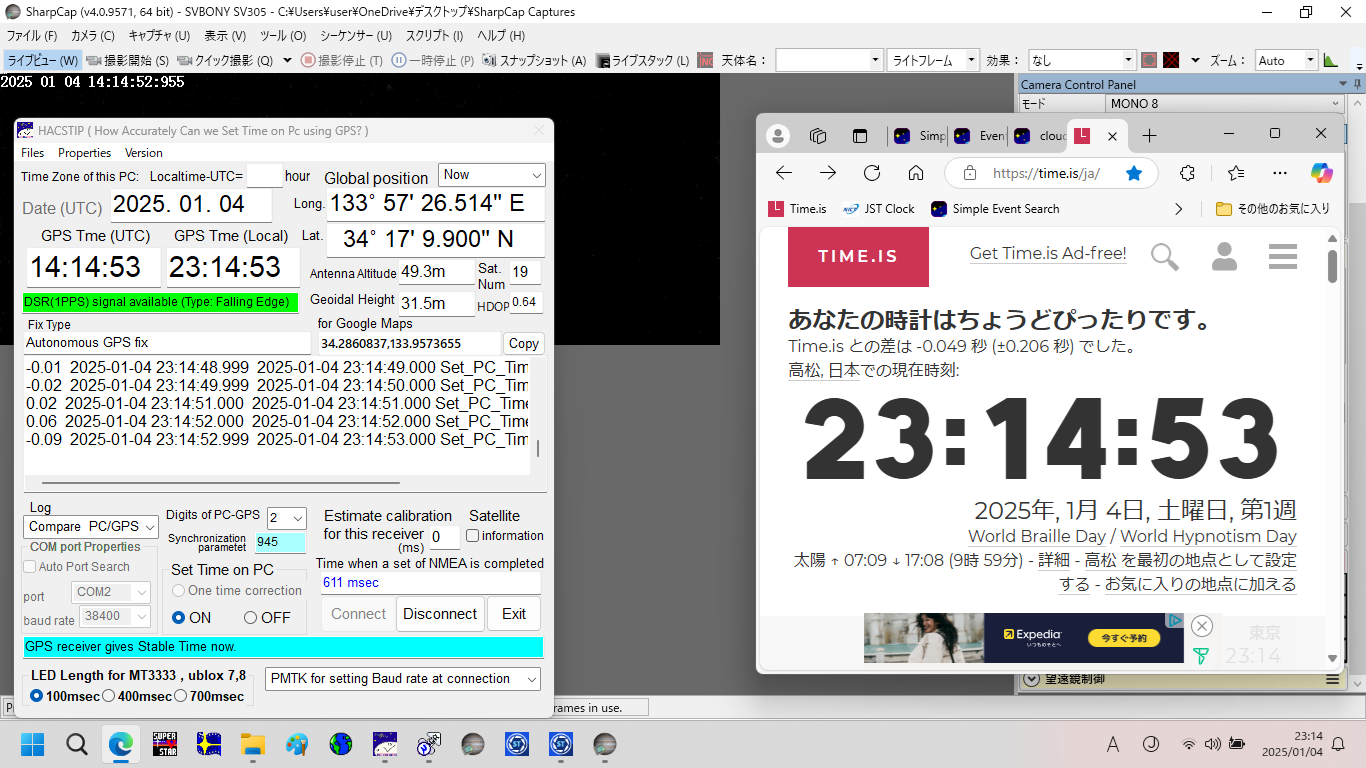Viewport: 1366px width, 768px height.
Task: Click the Copilot icon in Edge
Action: click(1322, 173)
